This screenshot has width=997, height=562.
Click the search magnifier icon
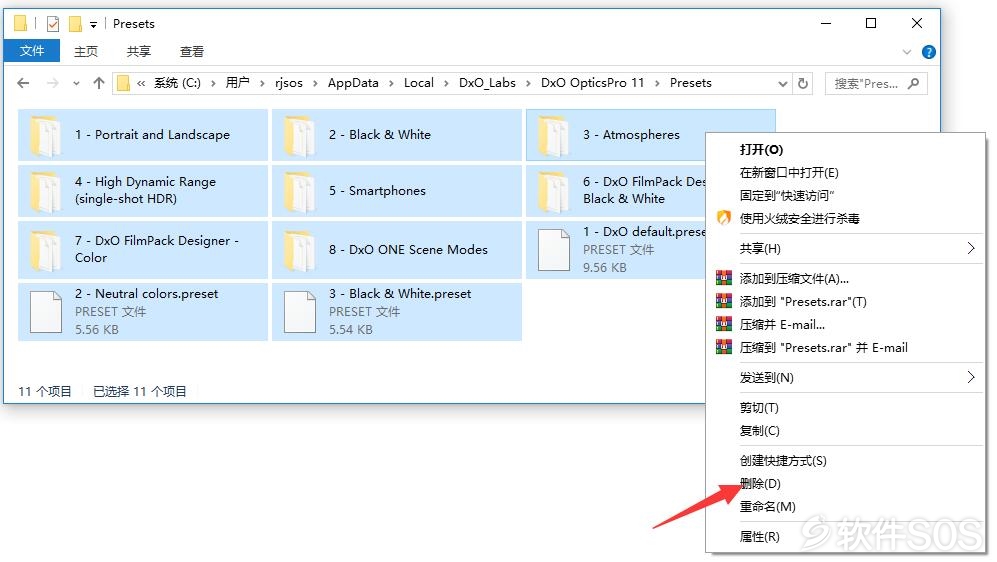click(x=914, y=83)
